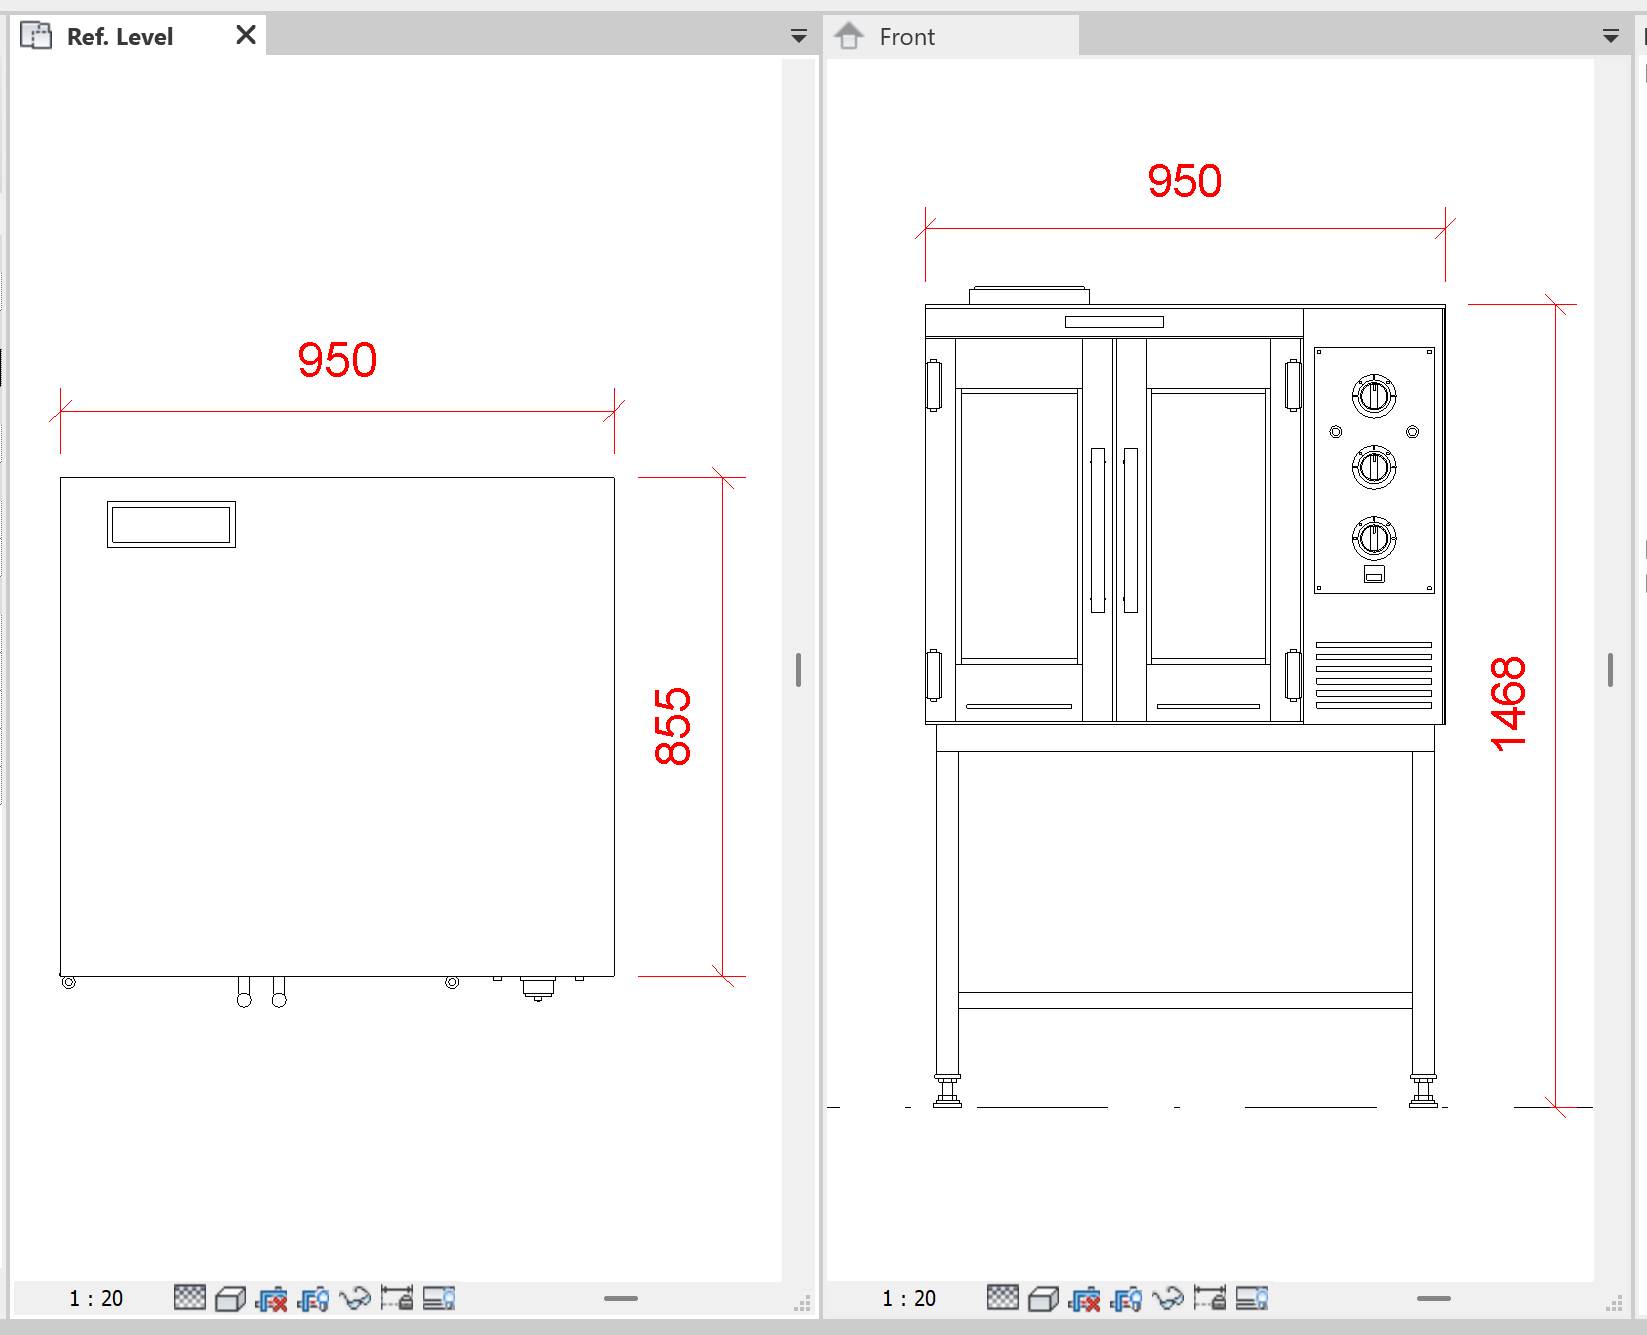Toggle Crop View in Front view
Image resolution: width=1647 pixels, height=1335 pixels.
(1085, 1298)
